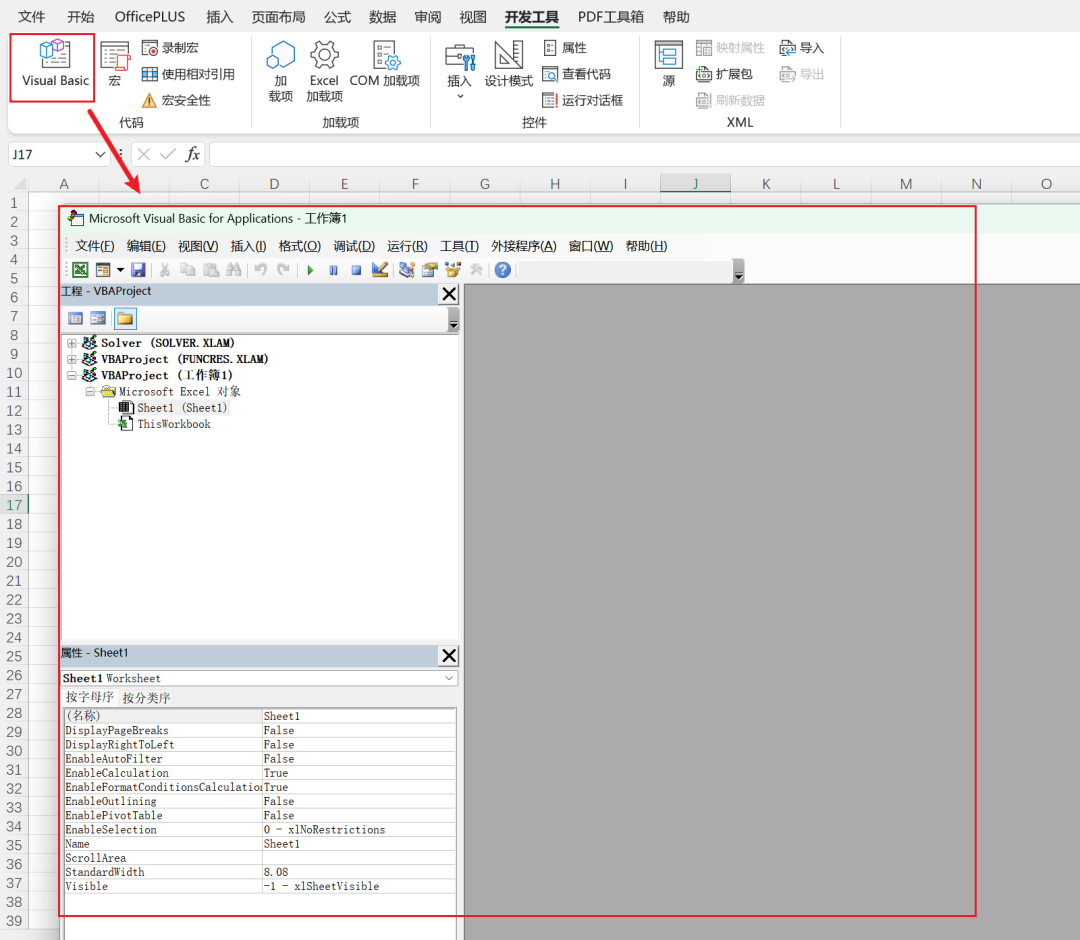
Task: Toggle Design Mode in controls group
Action: pos(508,64)
